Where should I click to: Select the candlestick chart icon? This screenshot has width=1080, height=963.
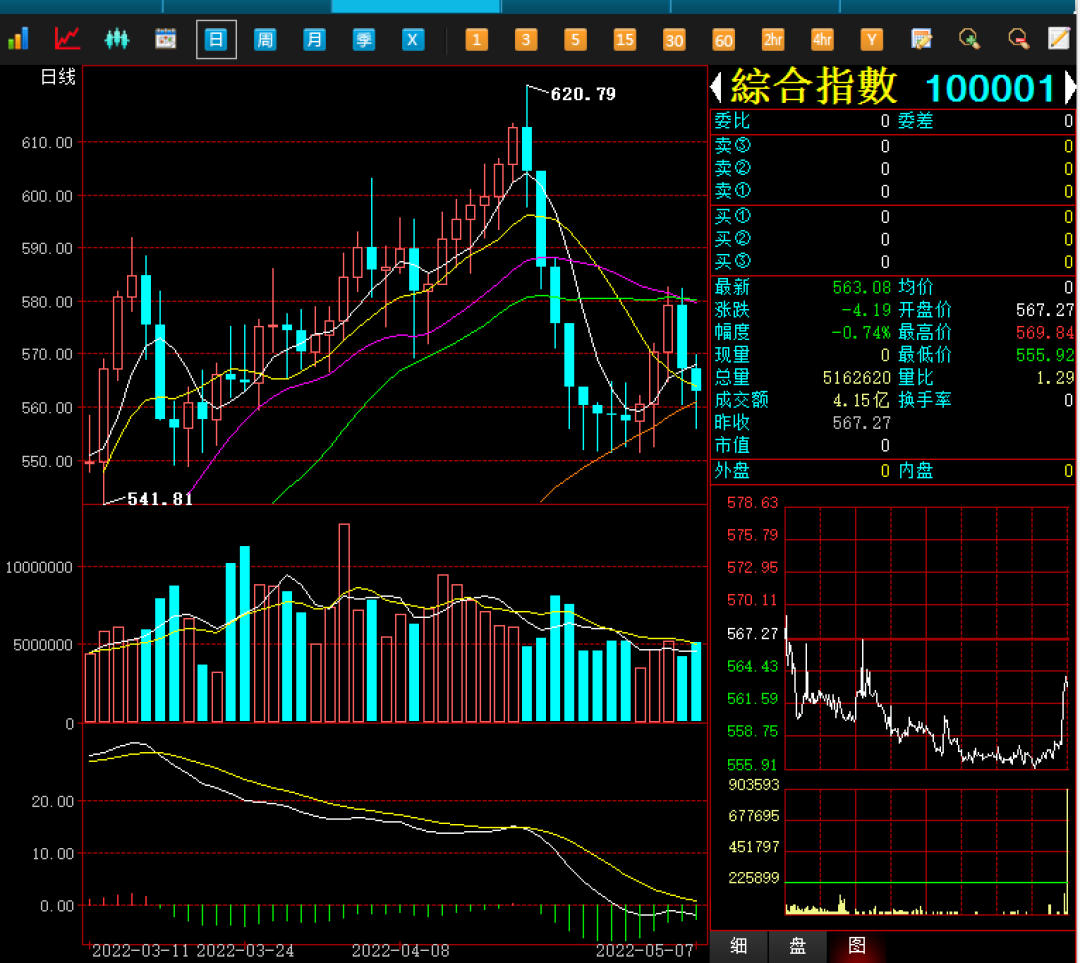pos(116,39)
